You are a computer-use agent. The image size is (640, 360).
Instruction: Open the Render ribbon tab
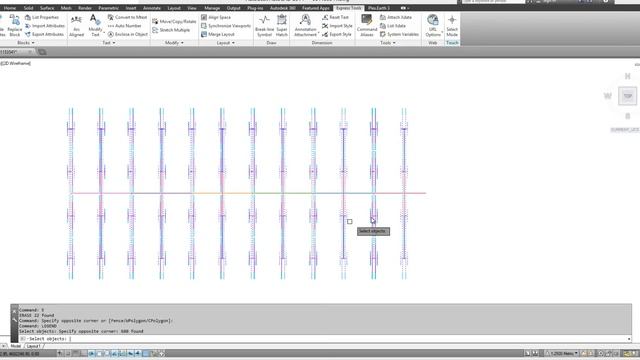coord(84,8)
